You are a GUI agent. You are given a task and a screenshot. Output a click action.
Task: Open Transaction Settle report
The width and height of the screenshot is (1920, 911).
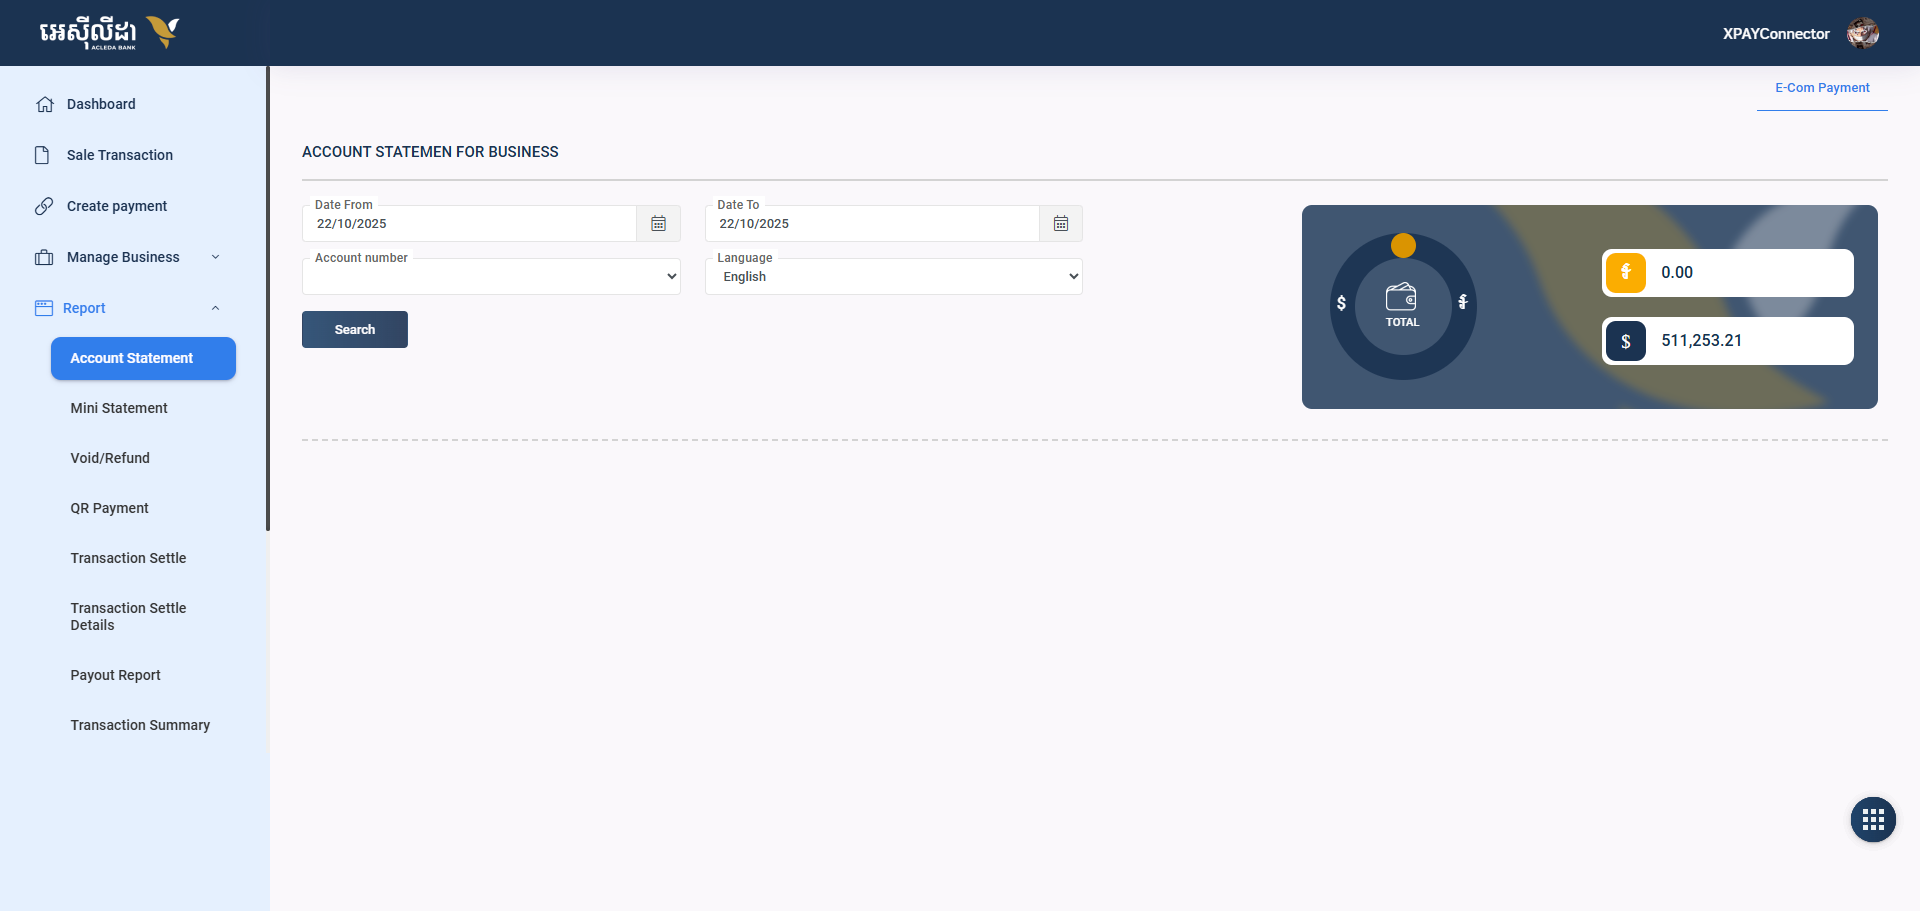click(x=128, y=558)
